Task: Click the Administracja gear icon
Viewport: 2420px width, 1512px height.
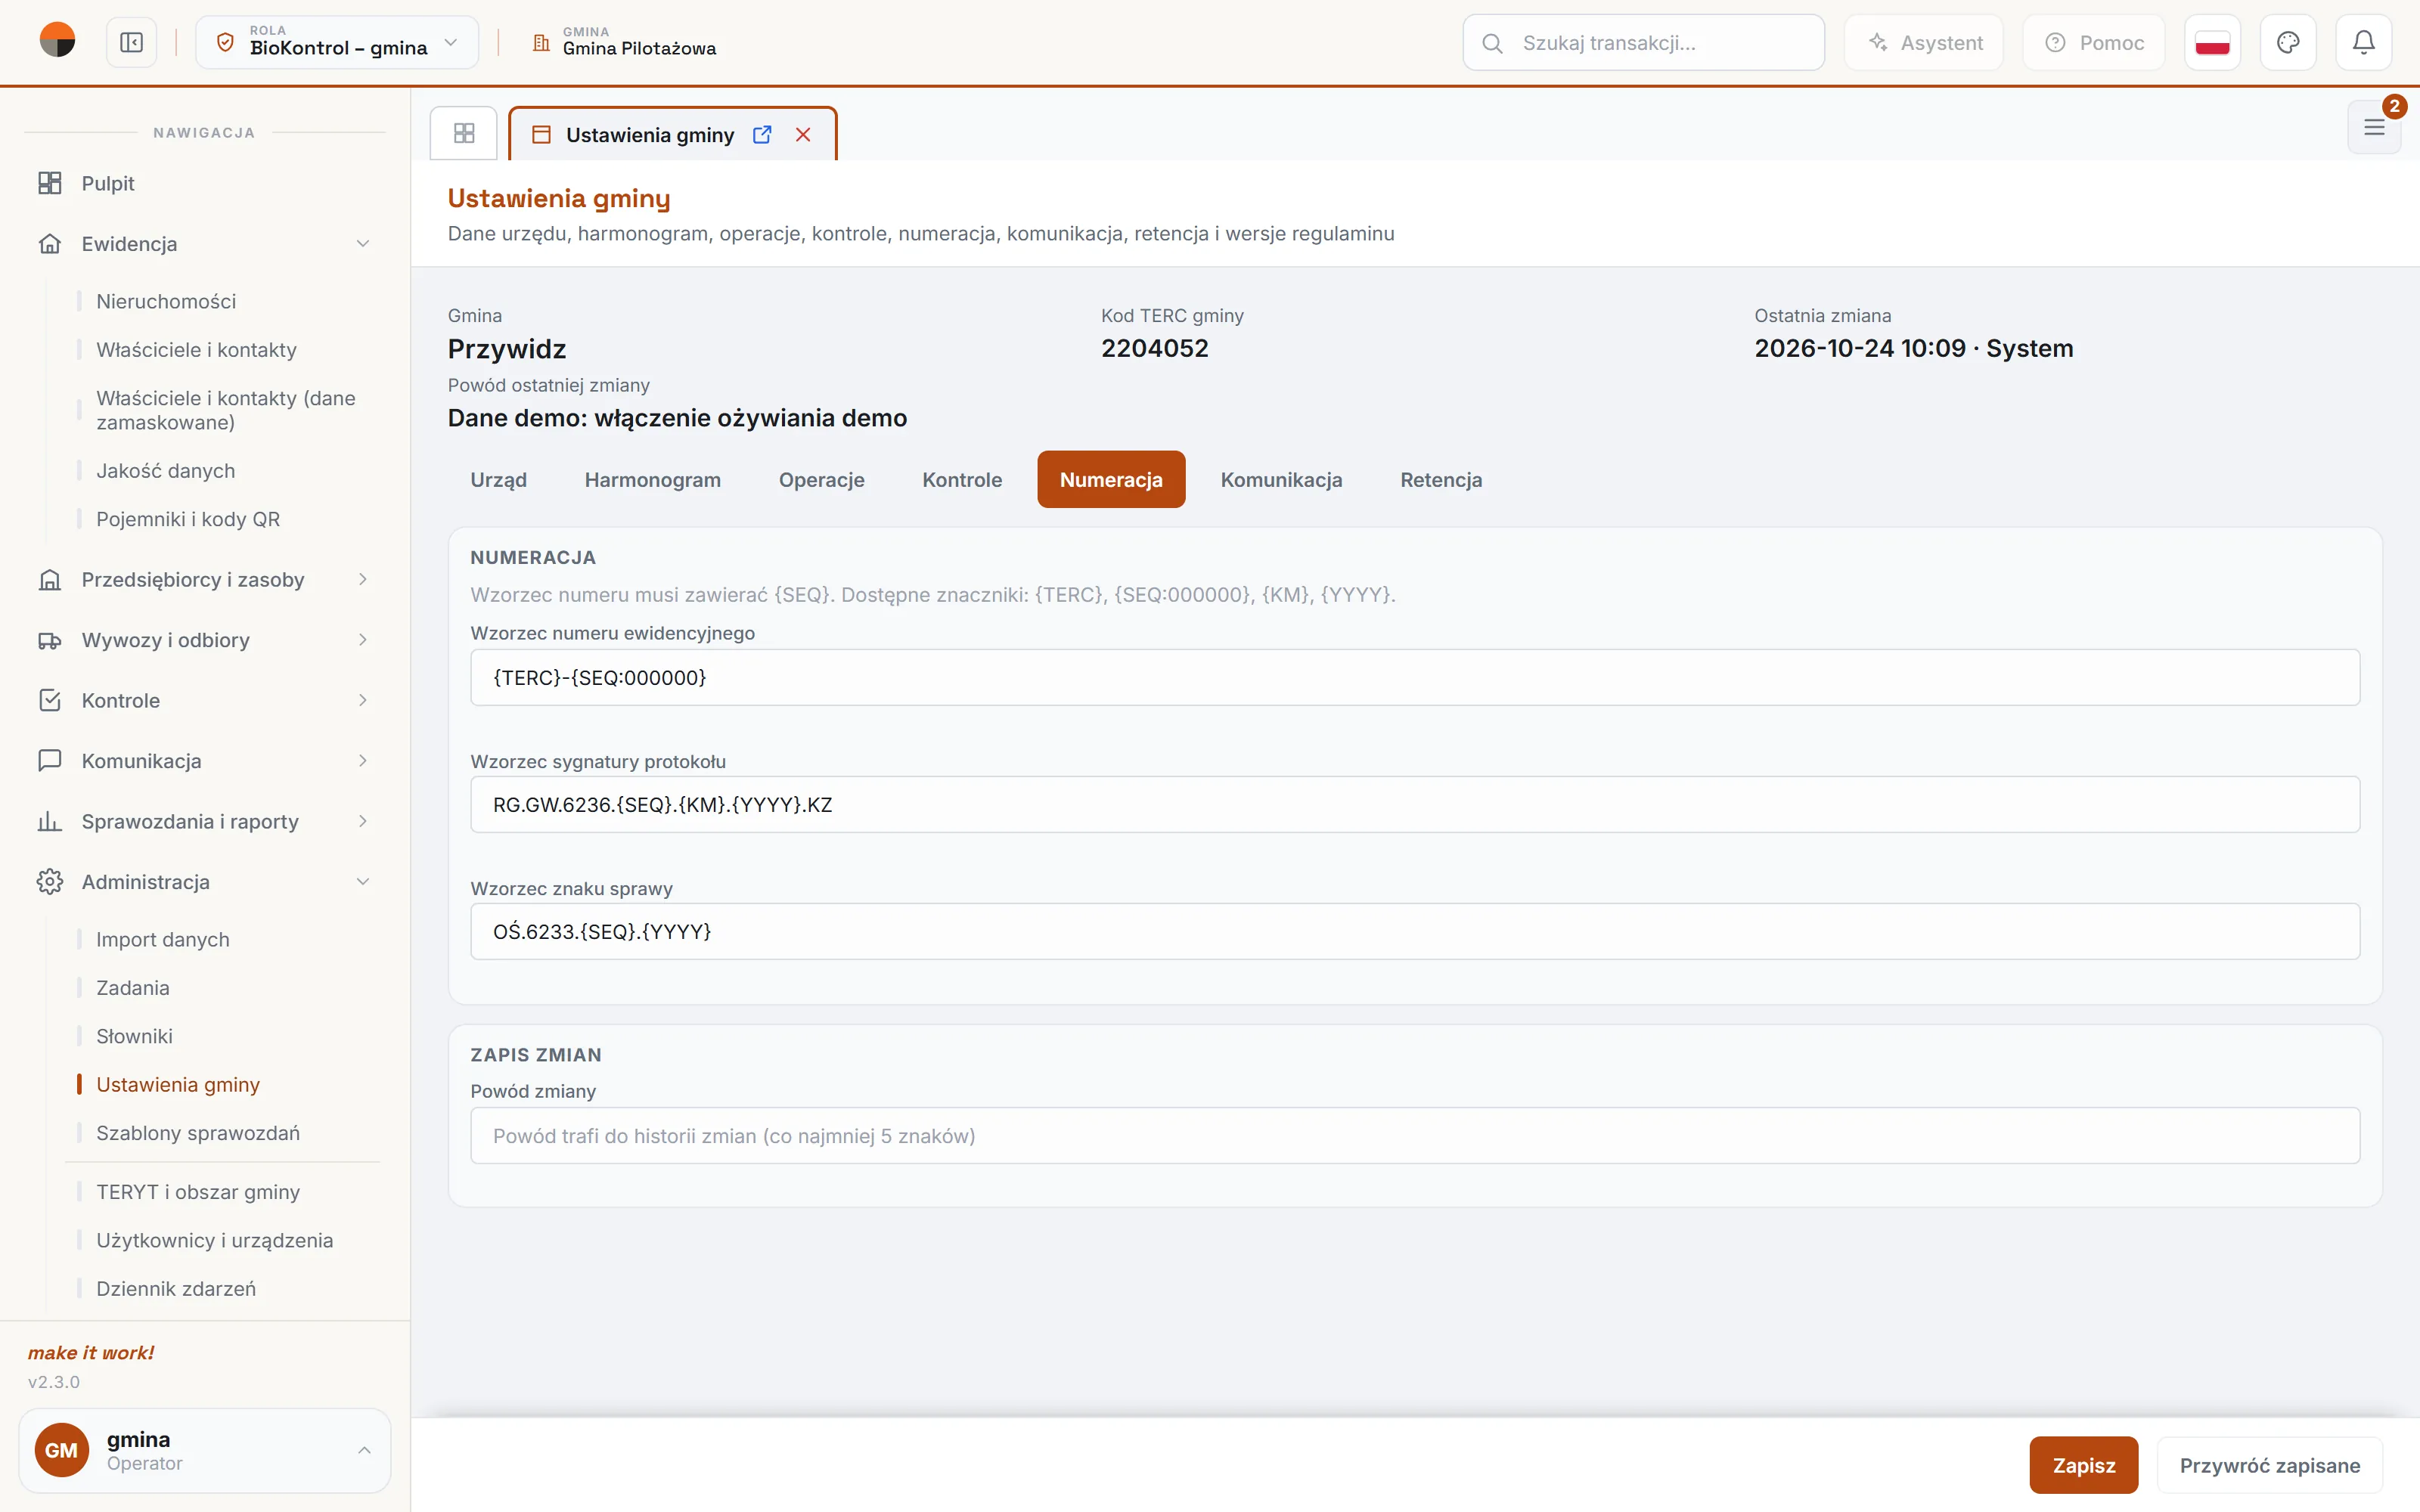Action: 50,882
